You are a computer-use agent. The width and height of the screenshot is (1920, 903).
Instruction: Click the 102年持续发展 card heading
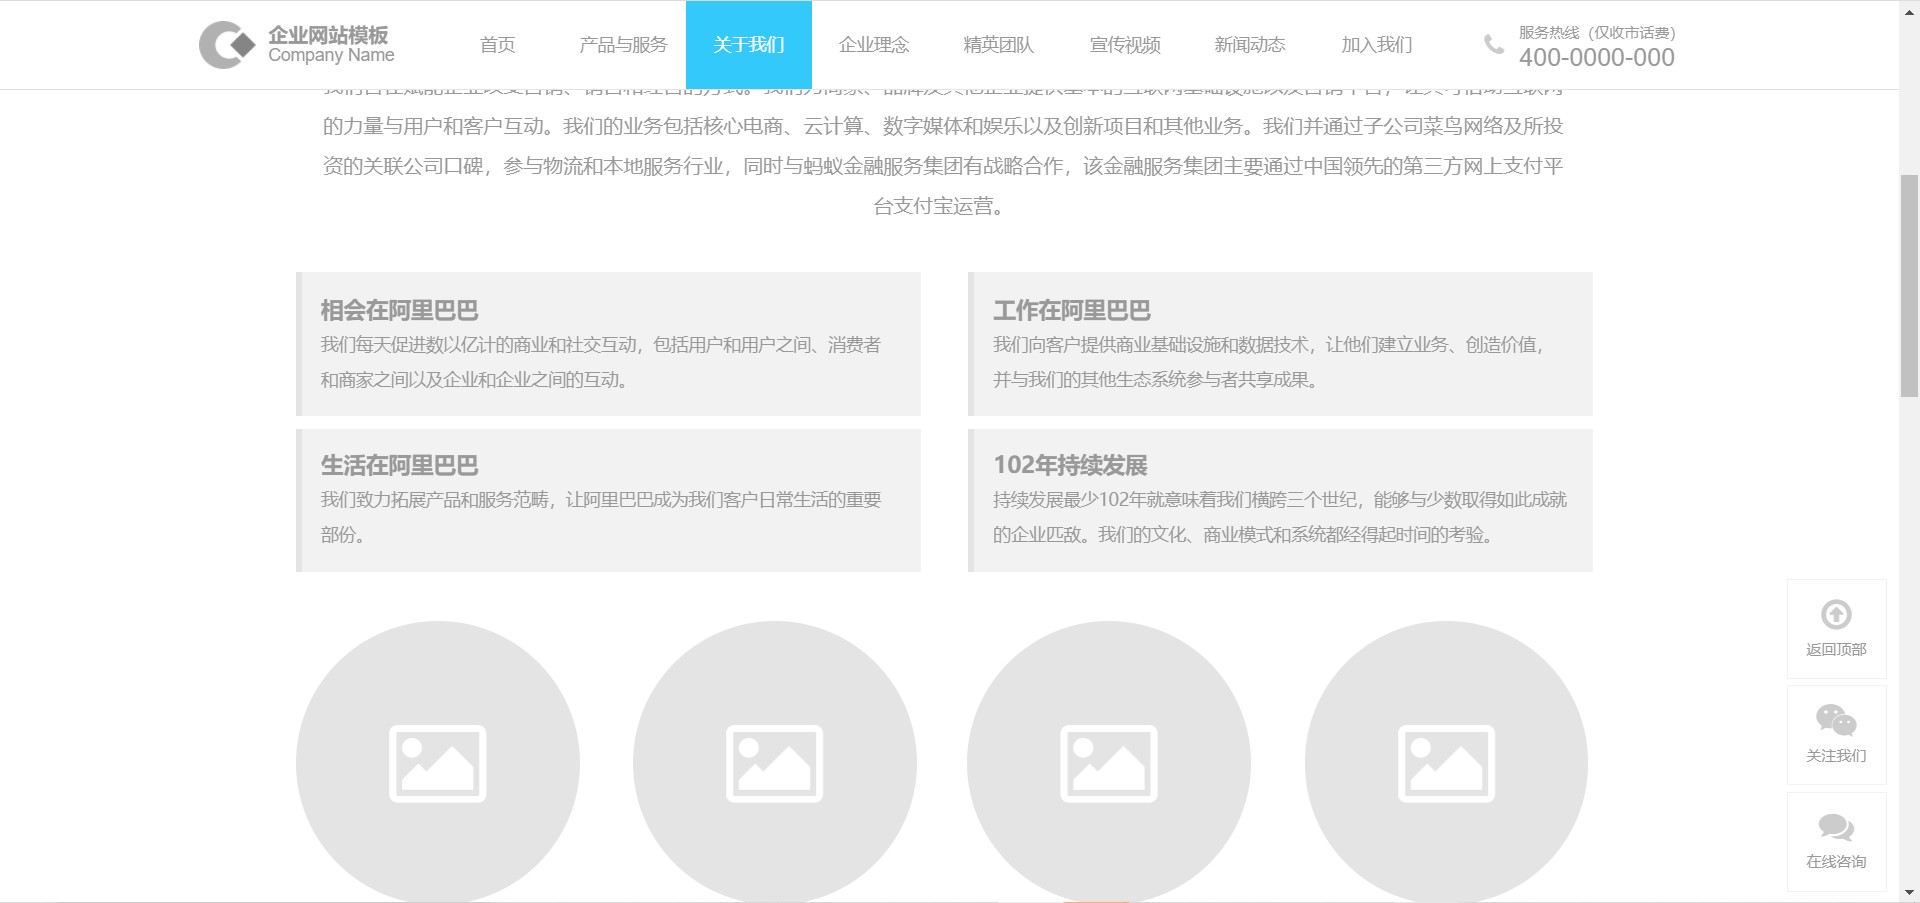(x=1070, y=466)
